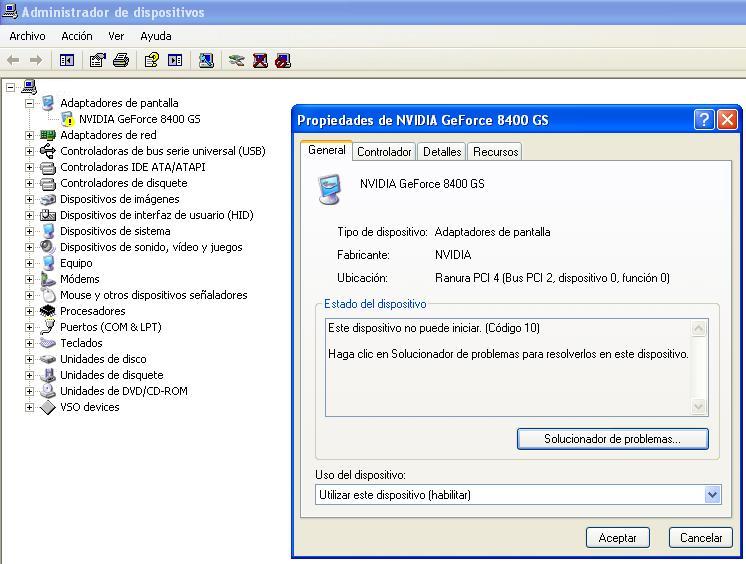Click the Help toolbar icon
The image size is (746, 564).
click(152, 60)
